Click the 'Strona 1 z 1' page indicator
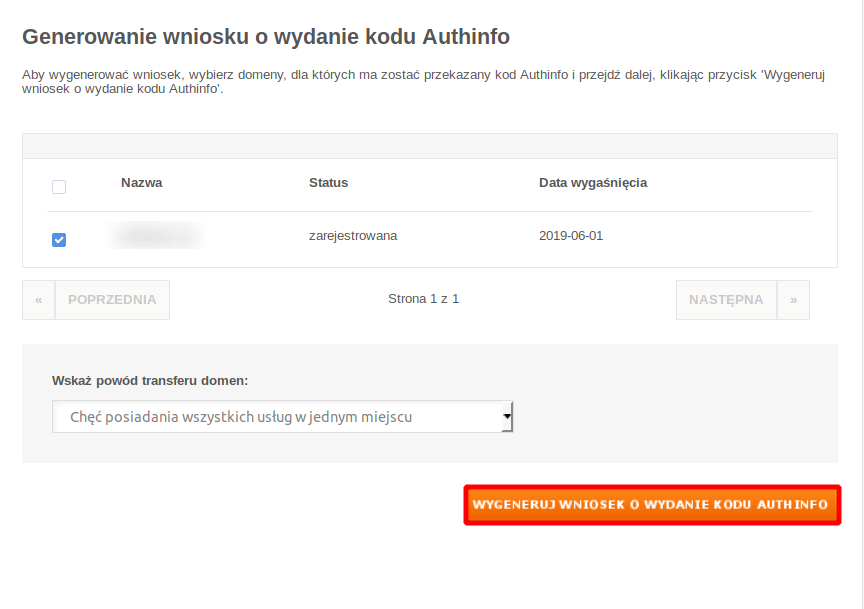 [x=423, y=299]
